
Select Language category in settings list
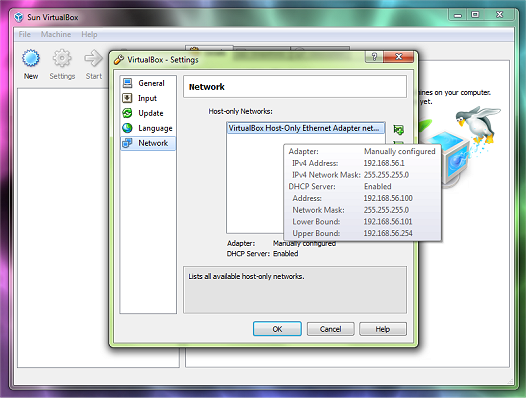click(x=148, y=128)
